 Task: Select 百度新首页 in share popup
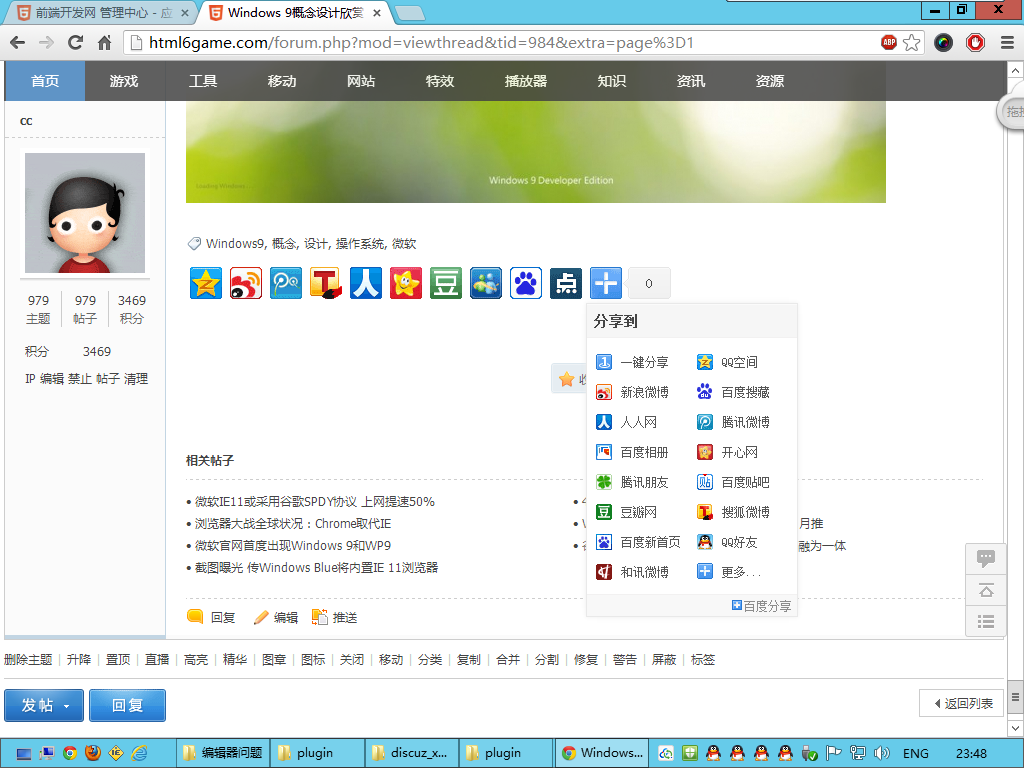point(638,542)
